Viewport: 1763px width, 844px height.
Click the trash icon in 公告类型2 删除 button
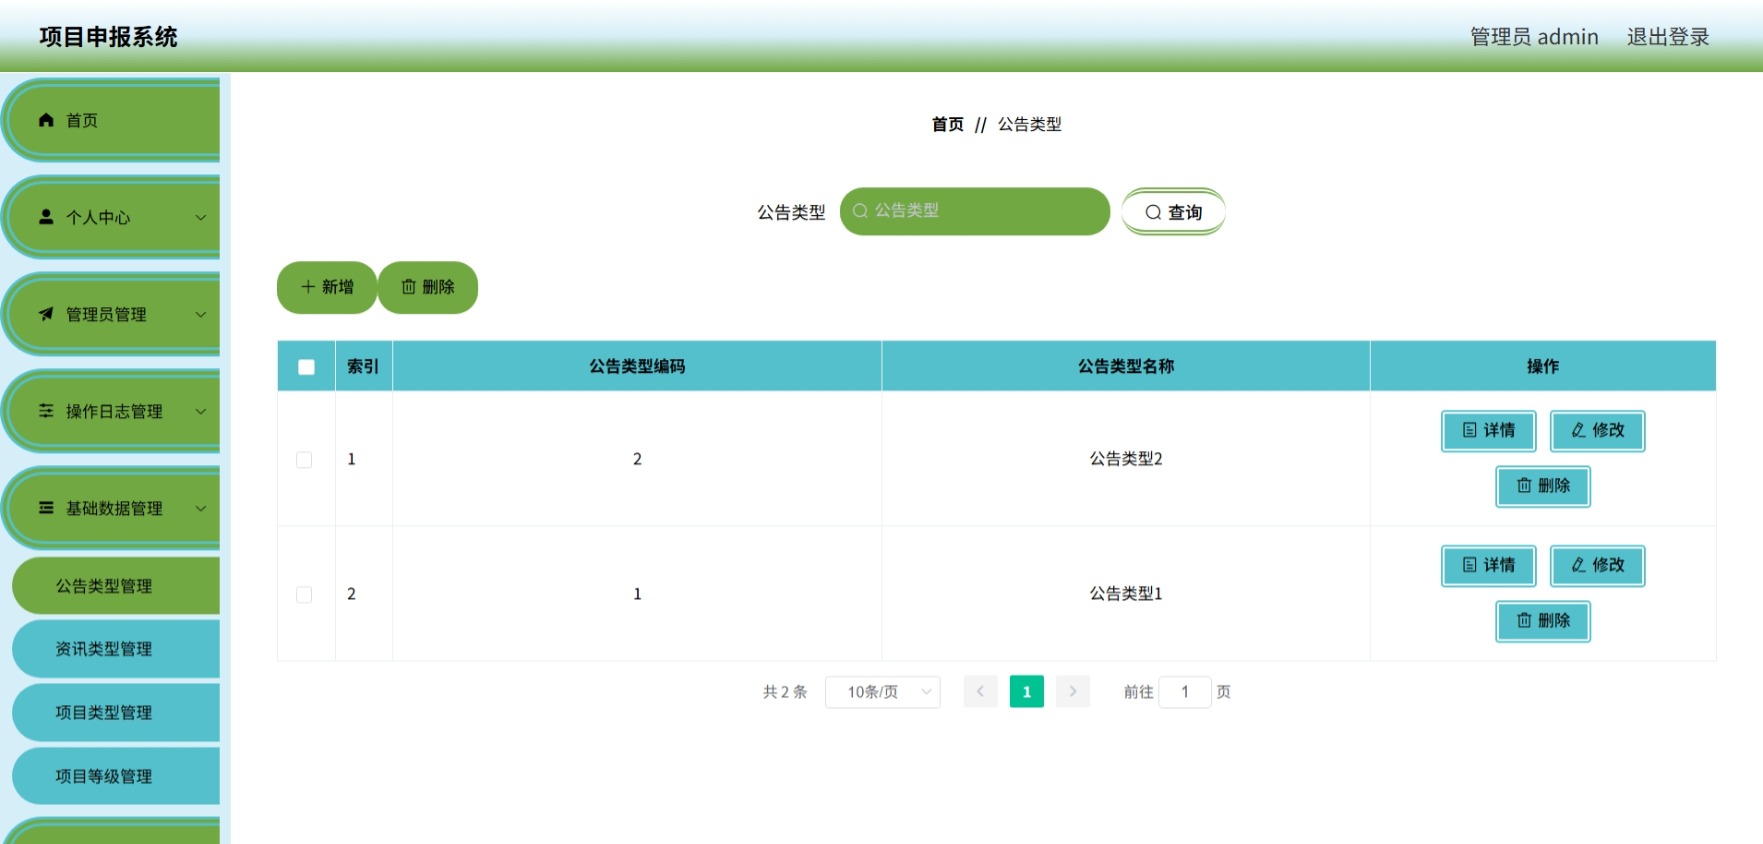click(x=1524, y=485)
